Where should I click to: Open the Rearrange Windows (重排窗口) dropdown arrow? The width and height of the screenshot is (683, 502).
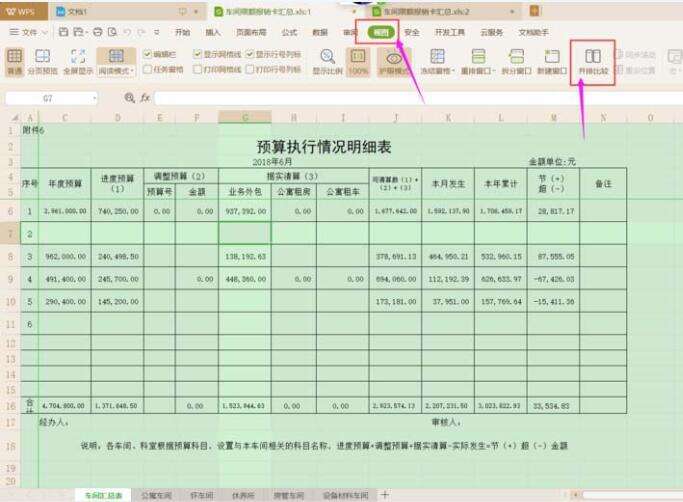[494, 71]
